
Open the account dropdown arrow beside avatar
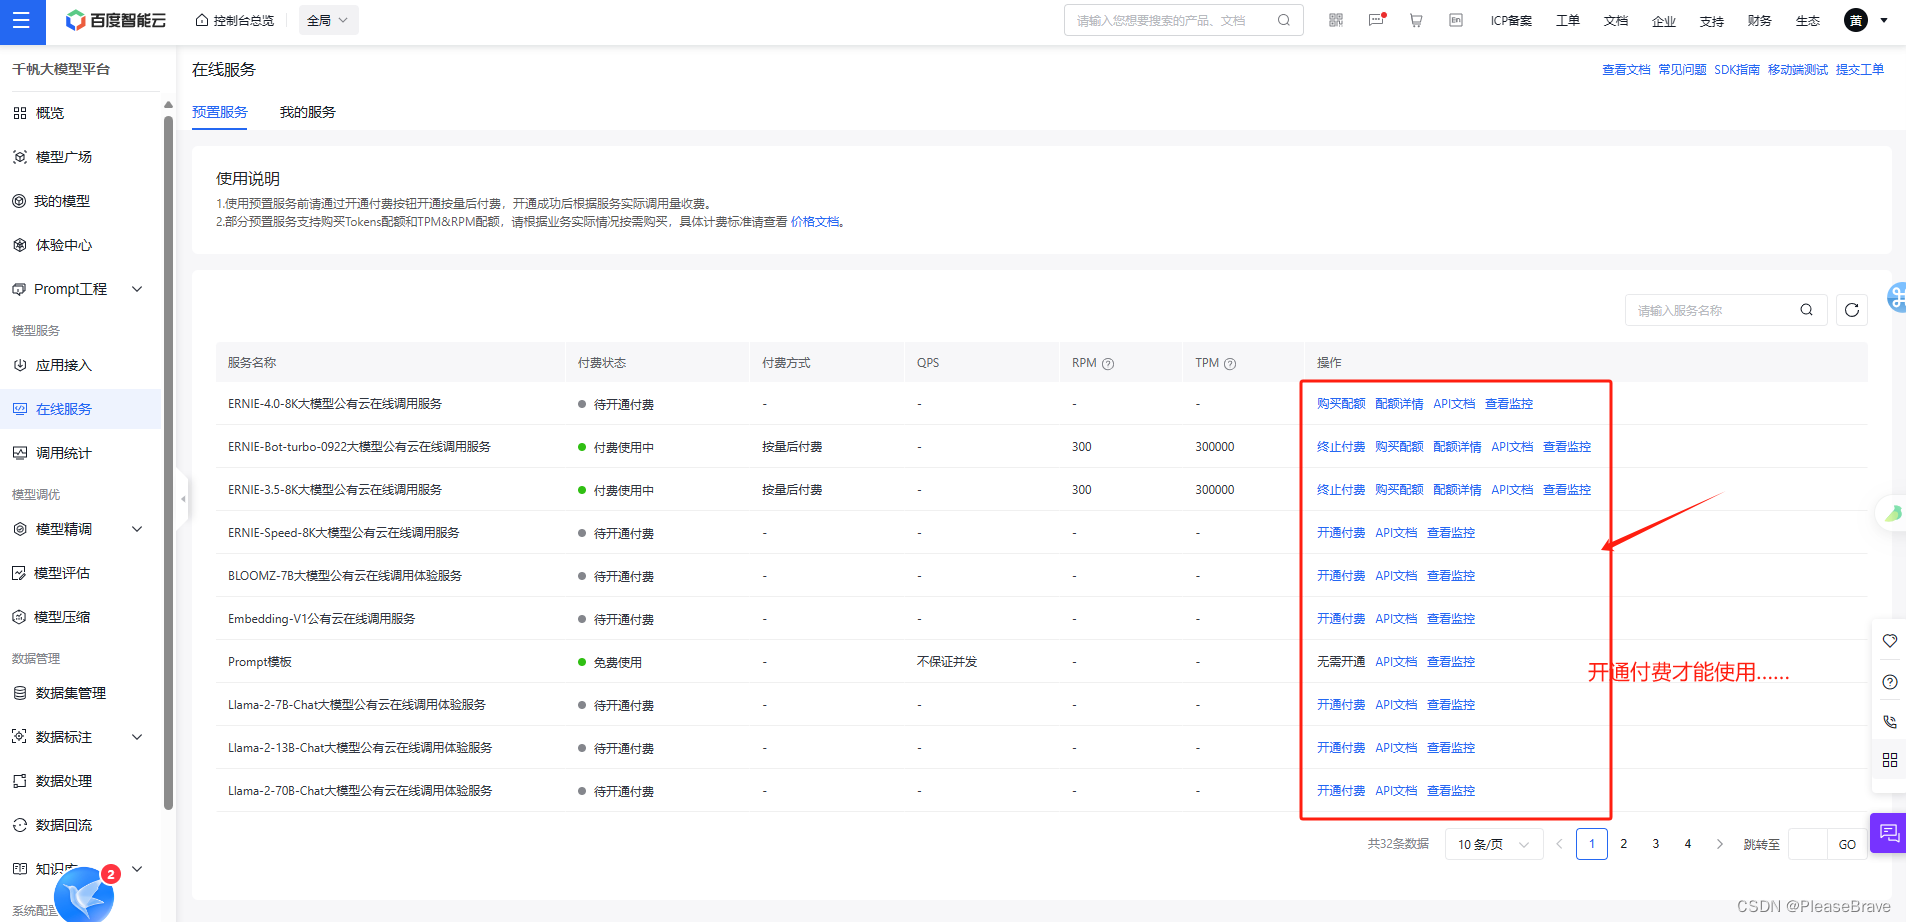coord(1884,20)
